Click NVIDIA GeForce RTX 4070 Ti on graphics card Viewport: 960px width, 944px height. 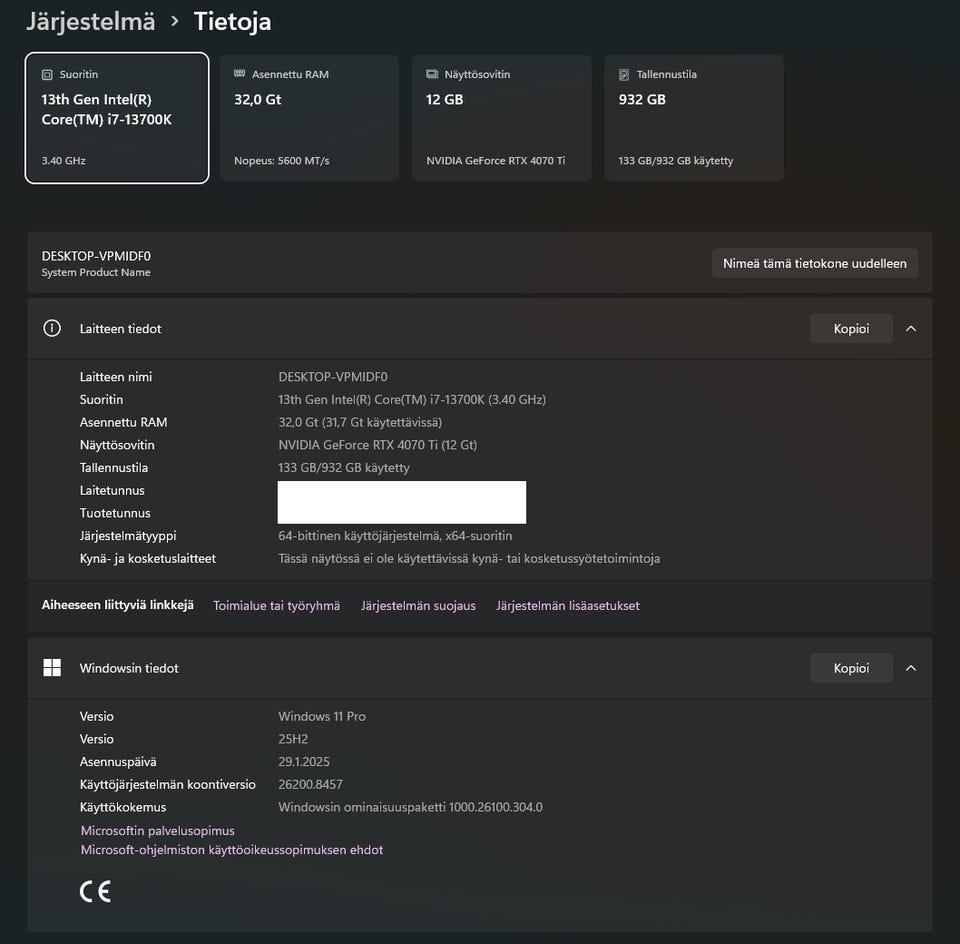click(495, 160)
